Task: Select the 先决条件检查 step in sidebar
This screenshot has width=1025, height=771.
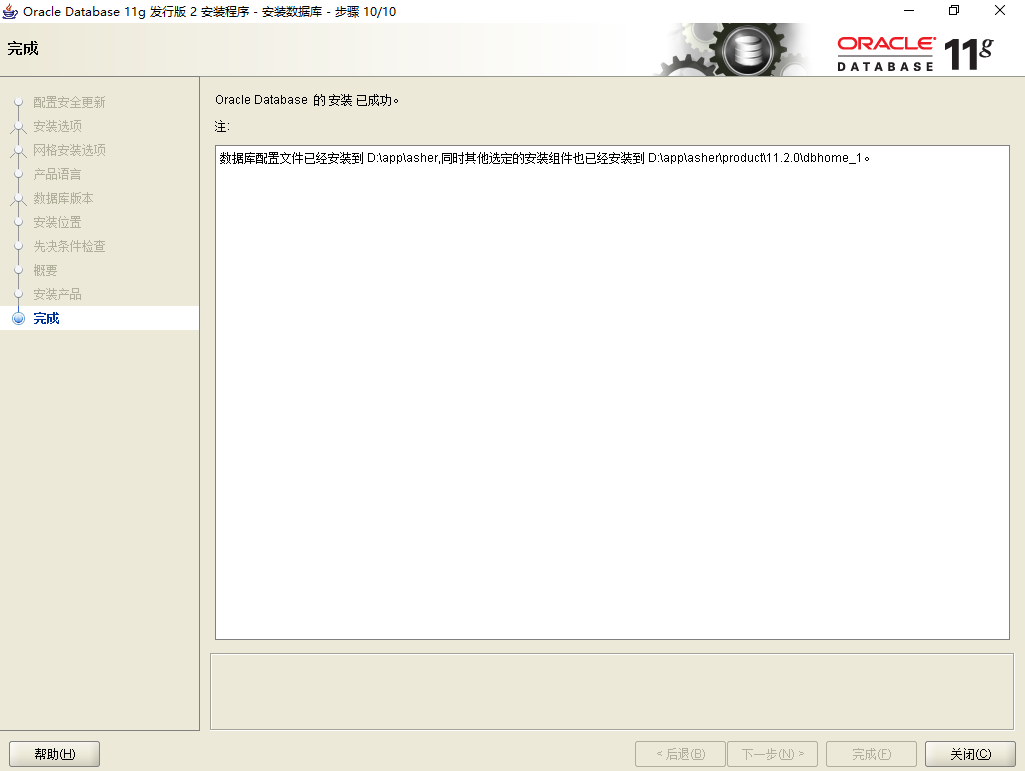Action: click(69, 247)
